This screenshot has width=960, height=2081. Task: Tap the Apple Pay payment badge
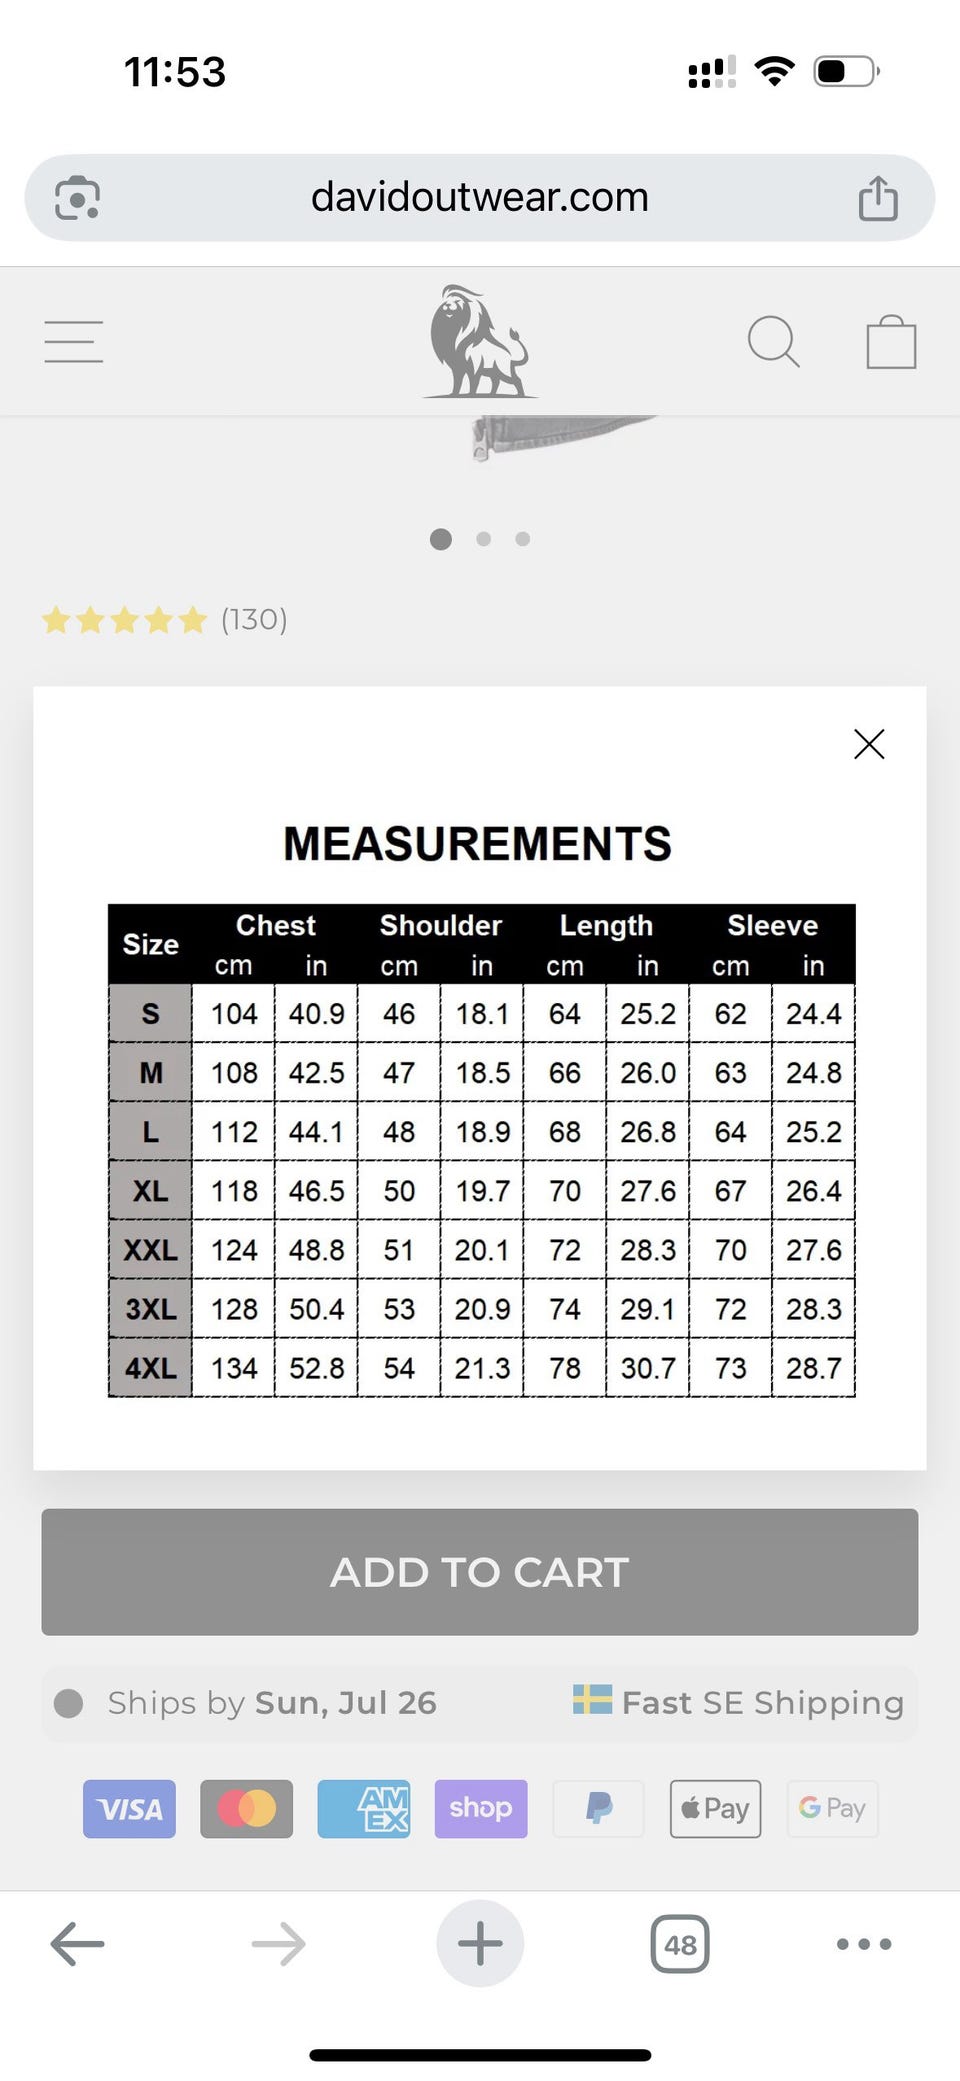click(715, 1808)
